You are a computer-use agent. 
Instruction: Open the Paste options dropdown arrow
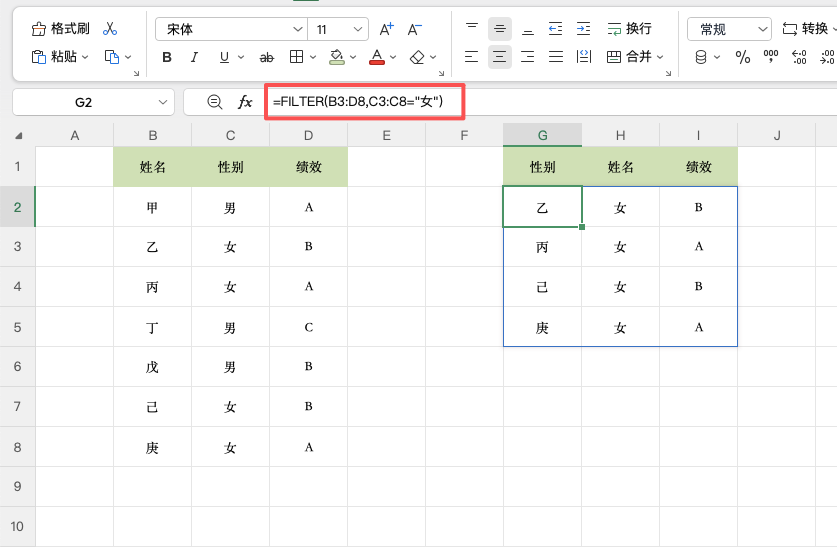85,57
